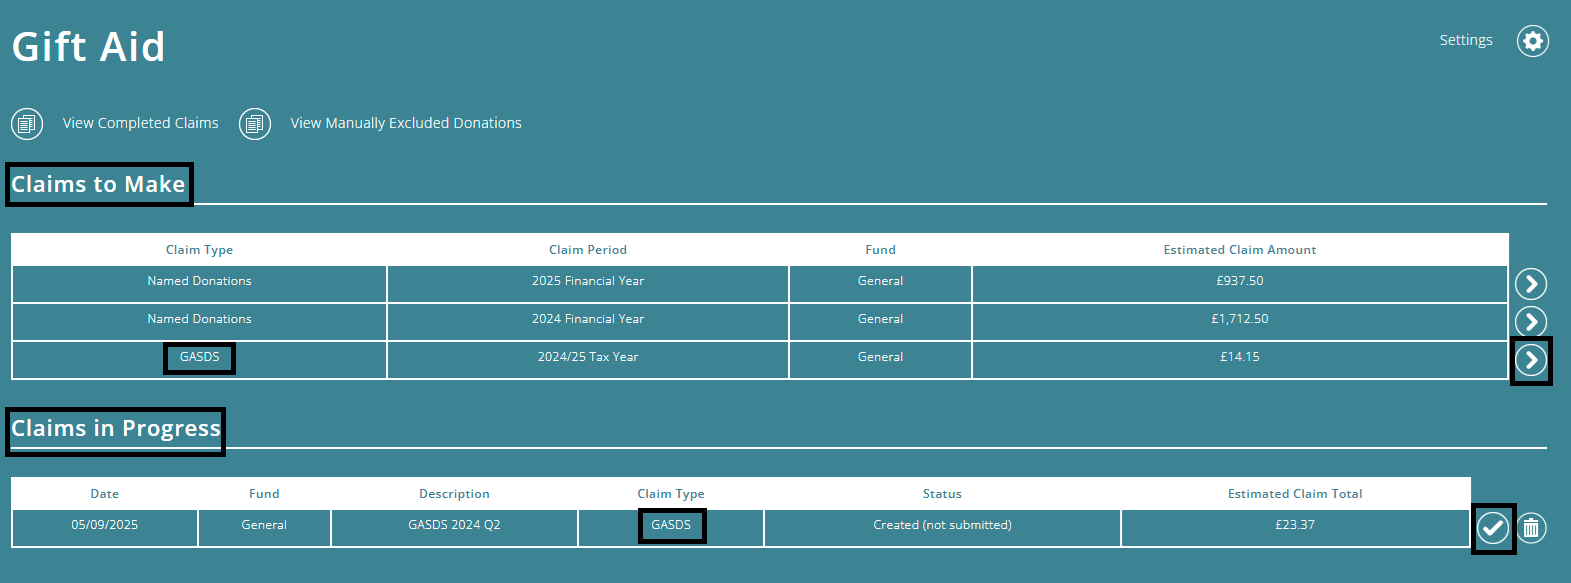Click the Status column header

[x=942, y=494]
